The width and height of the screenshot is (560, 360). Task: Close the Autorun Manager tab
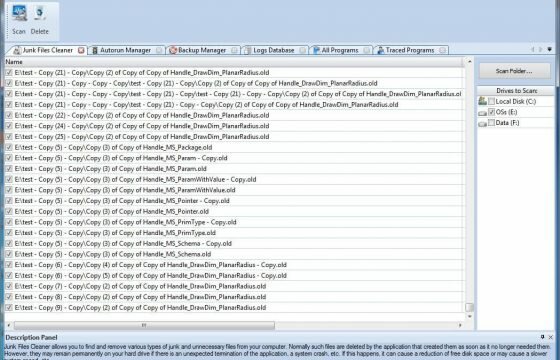[x=159, y=50]
